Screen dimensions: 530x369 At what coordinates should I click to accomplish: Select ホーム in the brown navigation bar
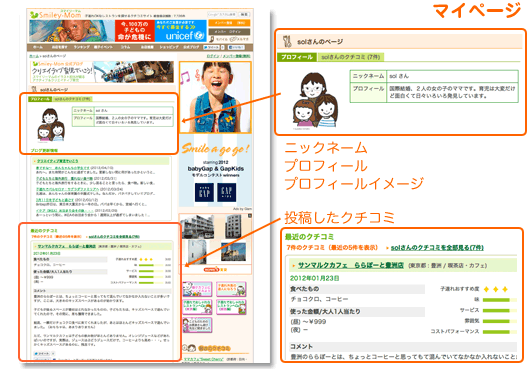pyautogui.click(x=38, y=47)
